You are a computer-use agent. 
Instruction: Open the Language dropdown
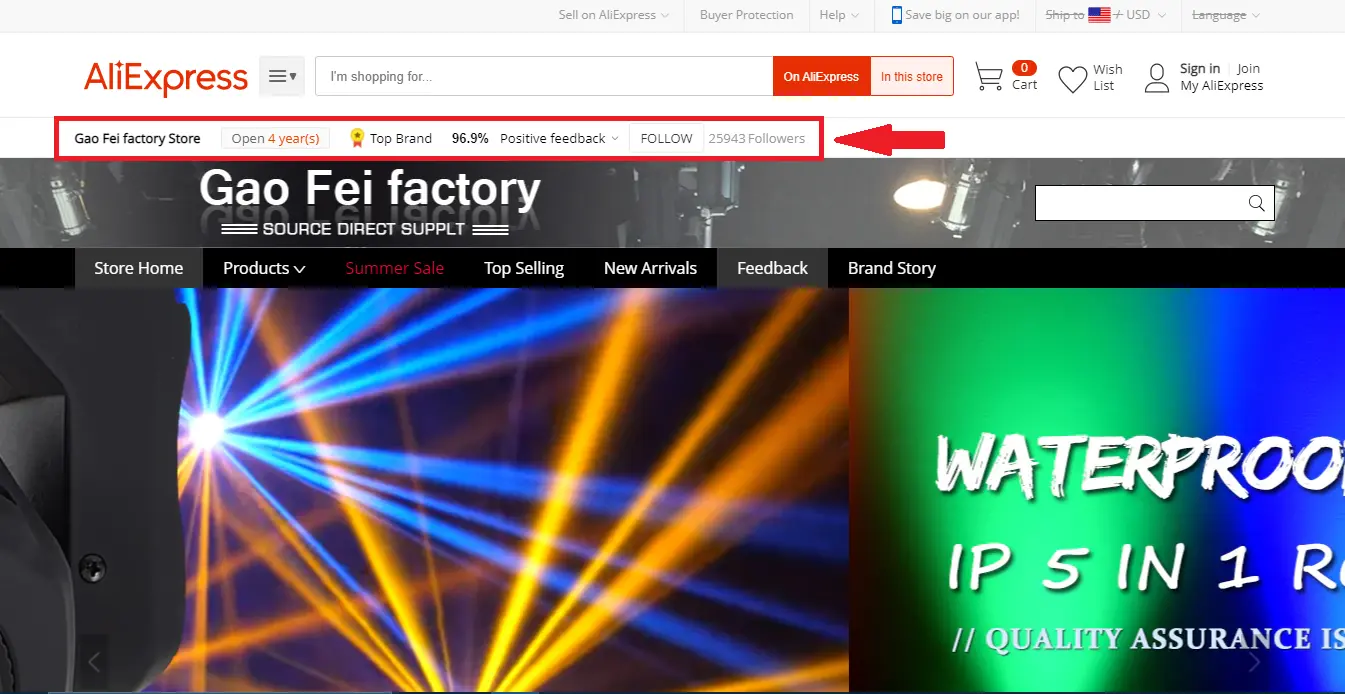tap(1224, 15)
